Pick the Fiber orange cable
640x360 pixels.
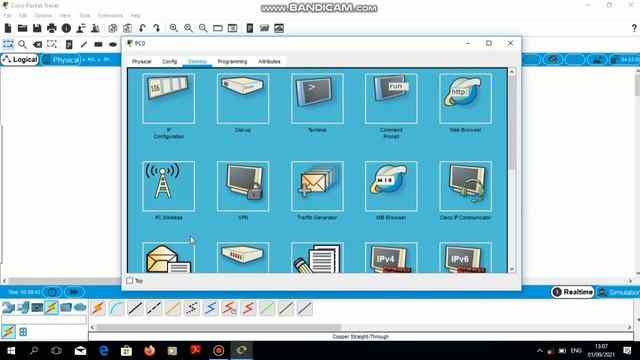173,308
